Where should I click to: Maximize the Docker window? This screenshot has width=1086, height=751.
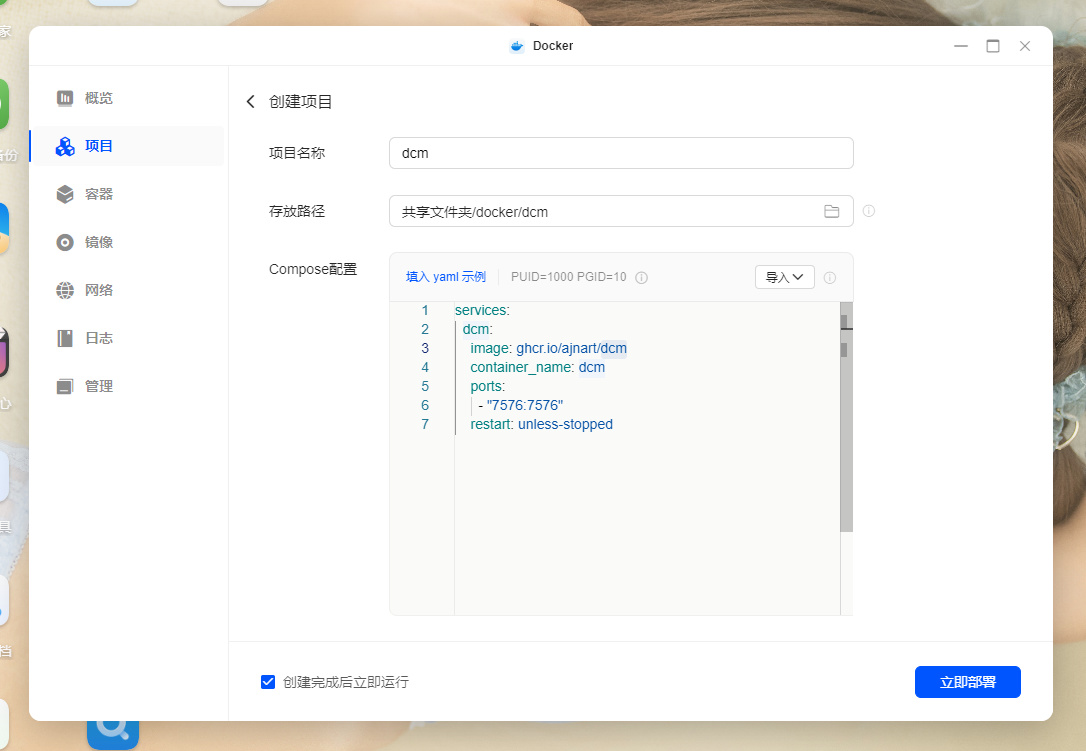pyautogui.click(x=992, y=46)
